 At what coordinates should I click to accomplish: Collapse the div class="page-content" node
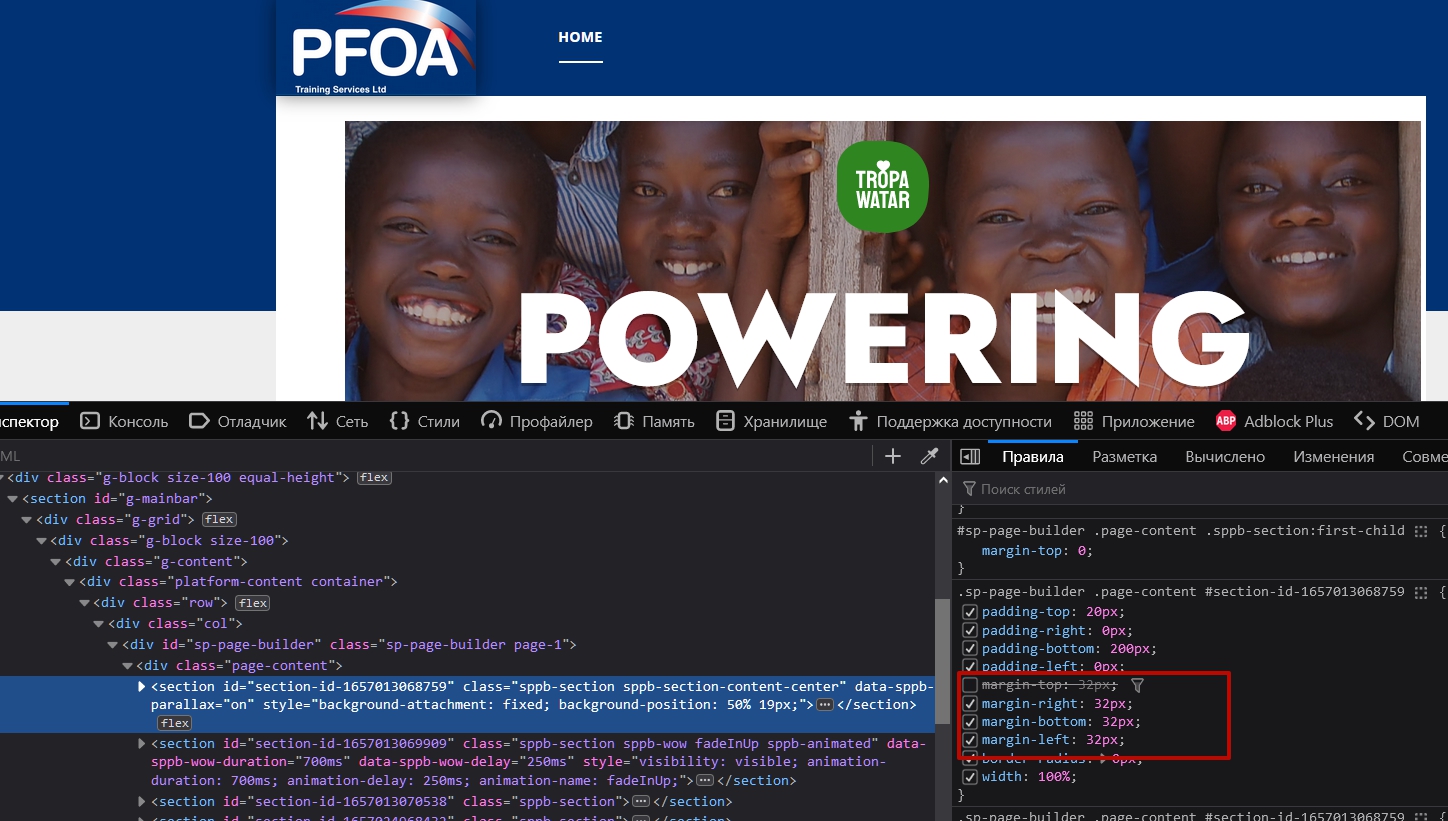click(x=127, y=665)
